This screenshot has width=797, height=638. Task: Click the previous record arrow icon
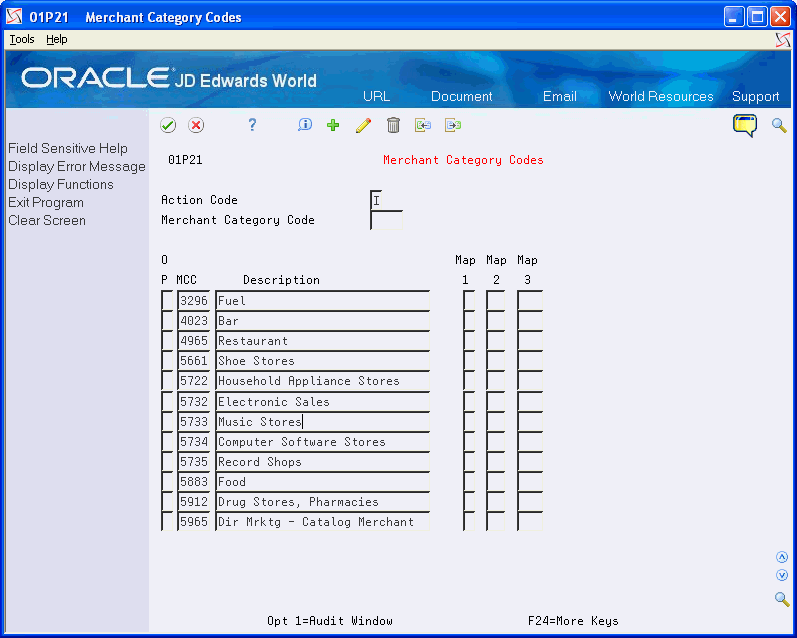click(423, 125)
